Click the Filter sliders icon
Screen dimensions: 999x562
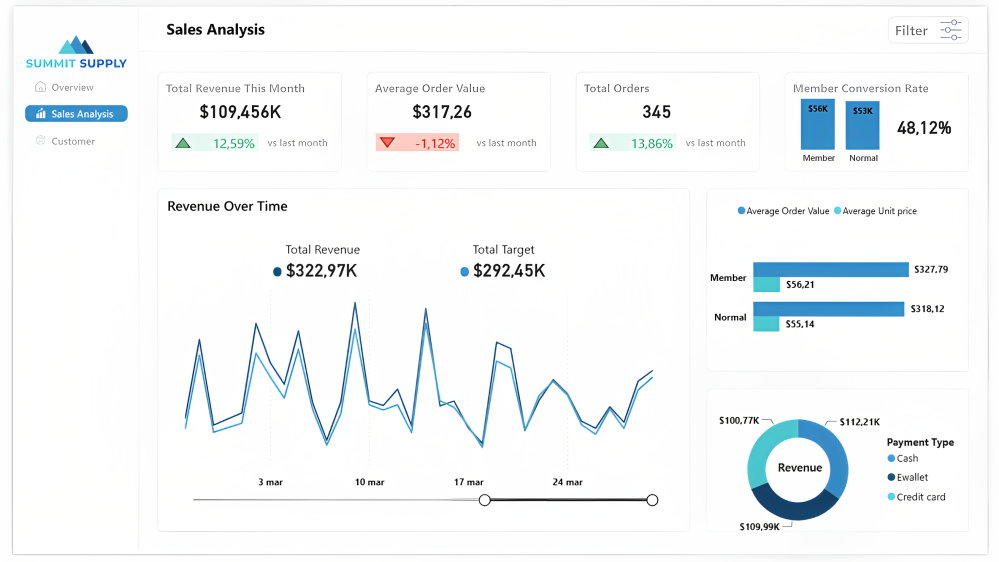tap(950, 30)
